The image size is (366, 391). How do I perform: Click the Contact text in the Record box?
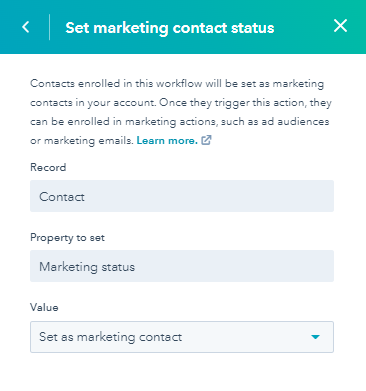[x=62, y=197]
